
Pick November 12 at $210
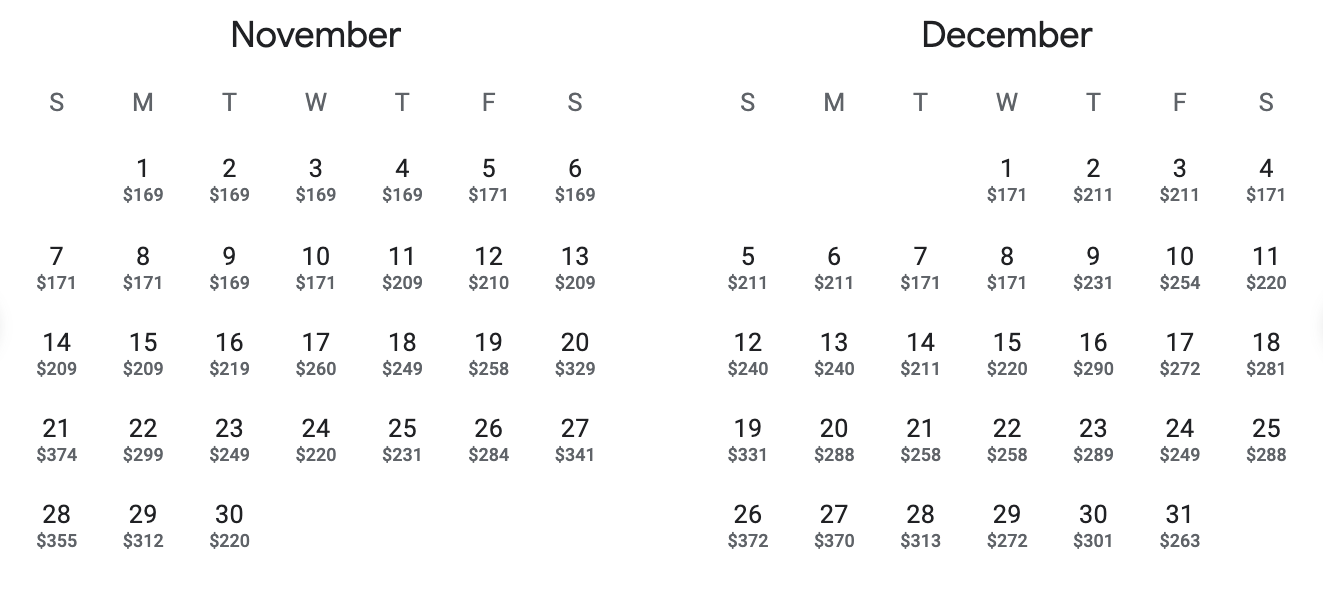[x=488, y=268]
